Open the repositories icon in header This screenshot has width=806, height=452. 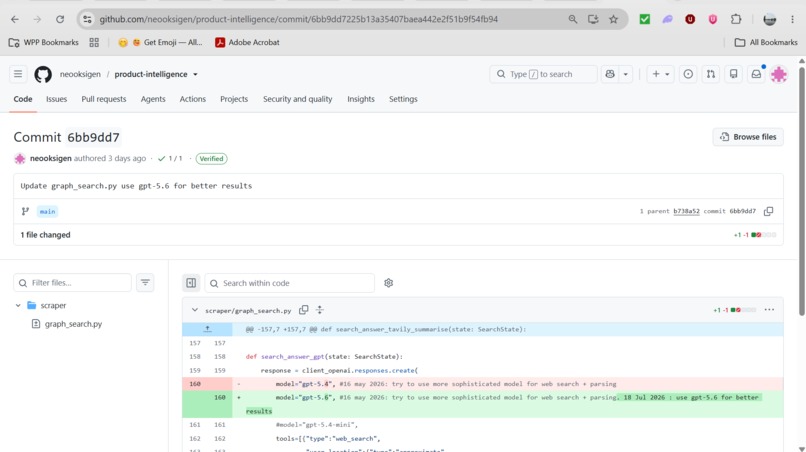(734, 74)
